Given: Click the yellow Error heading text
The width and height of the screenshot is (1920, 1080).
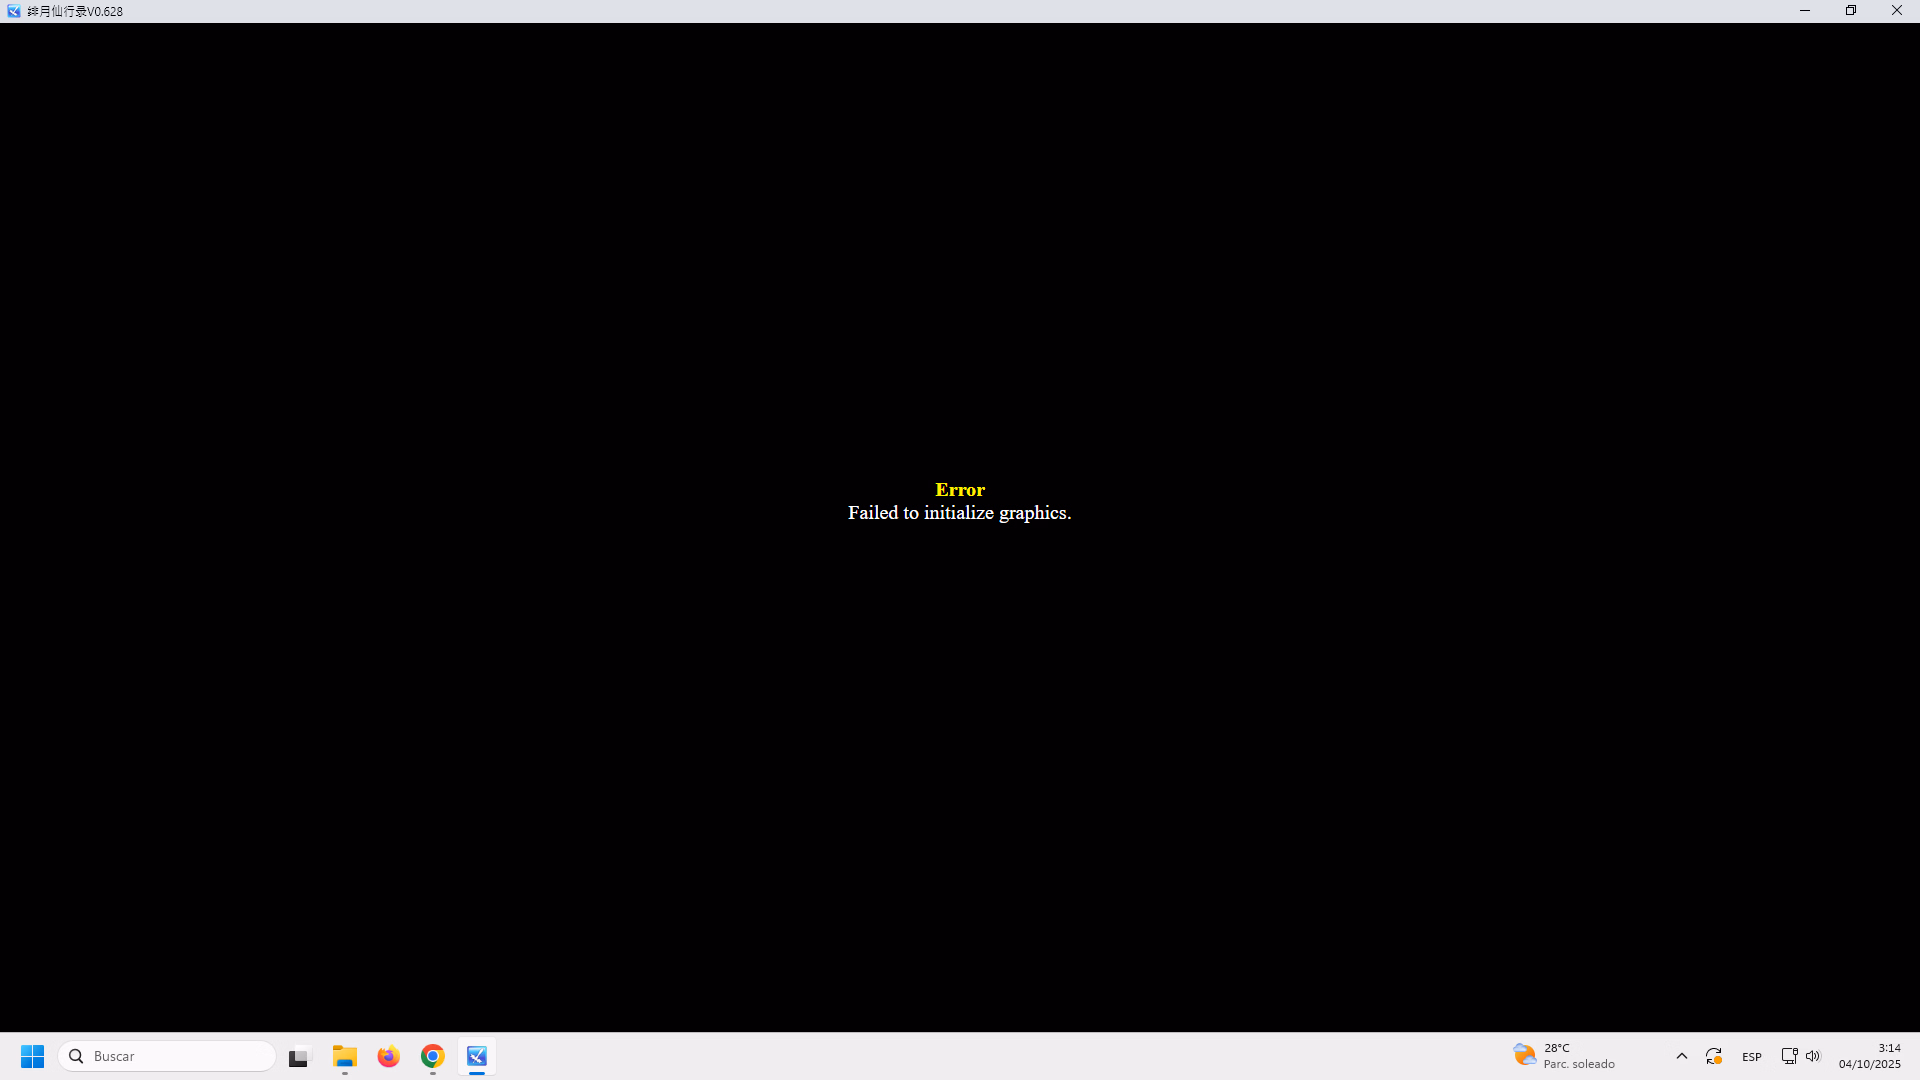Looking at the screenshot, I should (x=960, y=490).
